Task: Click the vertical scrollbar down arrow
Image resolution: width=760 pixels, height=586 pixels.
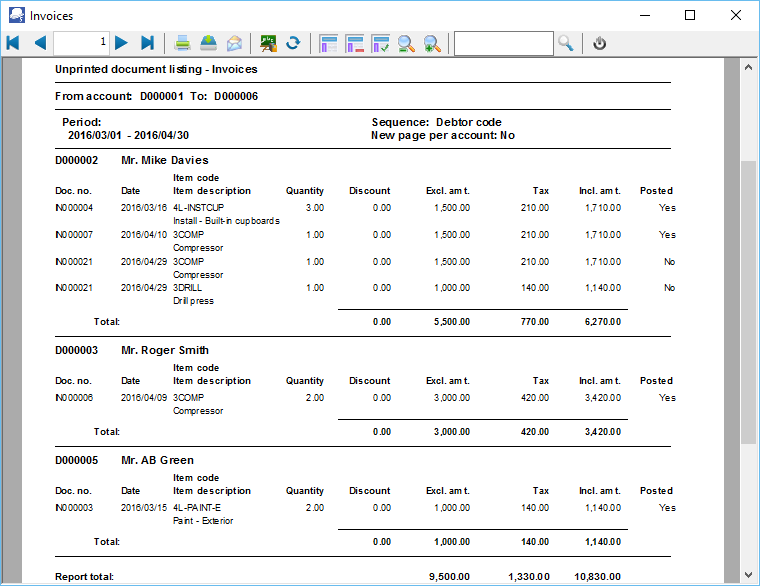Action: 748,576
